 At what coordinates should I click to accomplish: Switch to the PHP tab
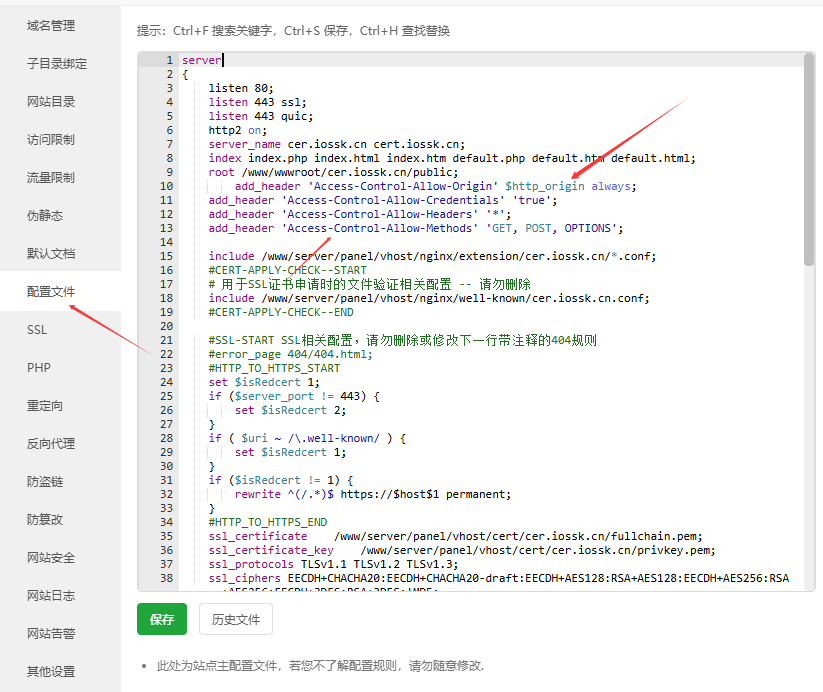(x=39, y=368)
